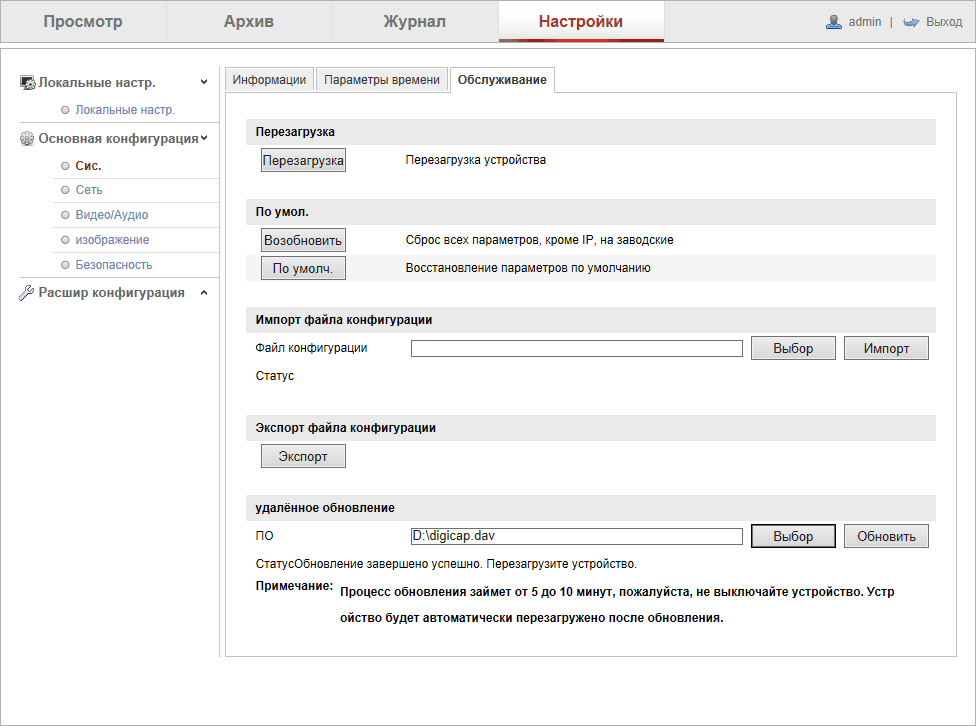Select the Обслуживание tab

coord(502,80)
